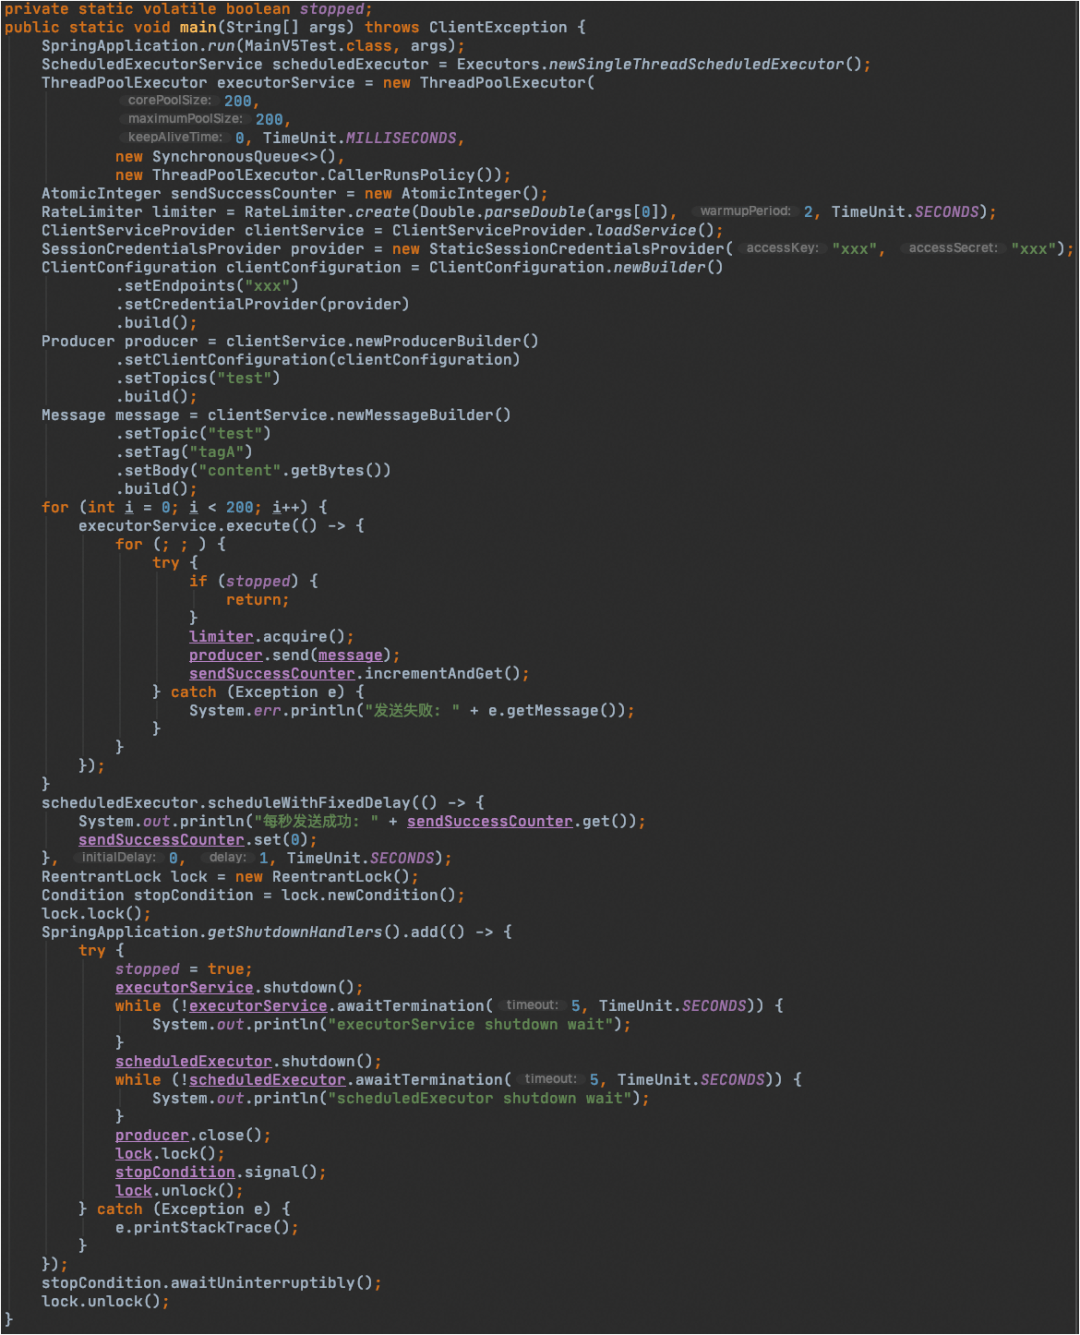Click 'StaticSessionCredentialsProvider' constructor name
Image resolution: width=1080 pixels, height=1335 pixels.
pos(576,249)
